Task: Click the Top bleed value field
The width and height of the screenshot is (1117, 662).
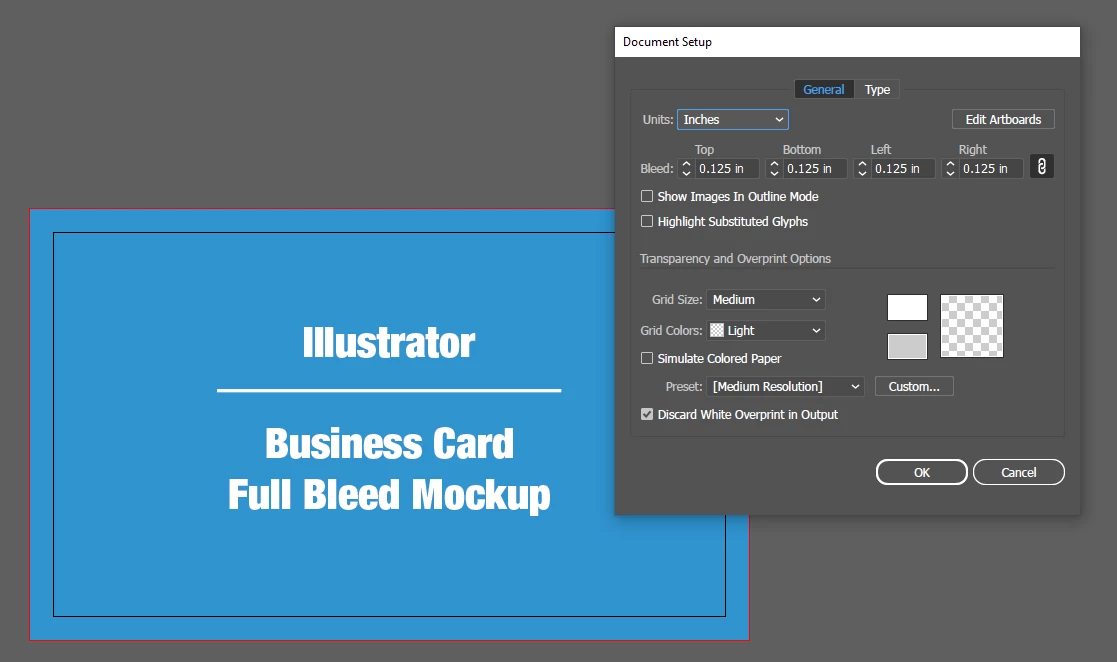Action: (726, 168)
